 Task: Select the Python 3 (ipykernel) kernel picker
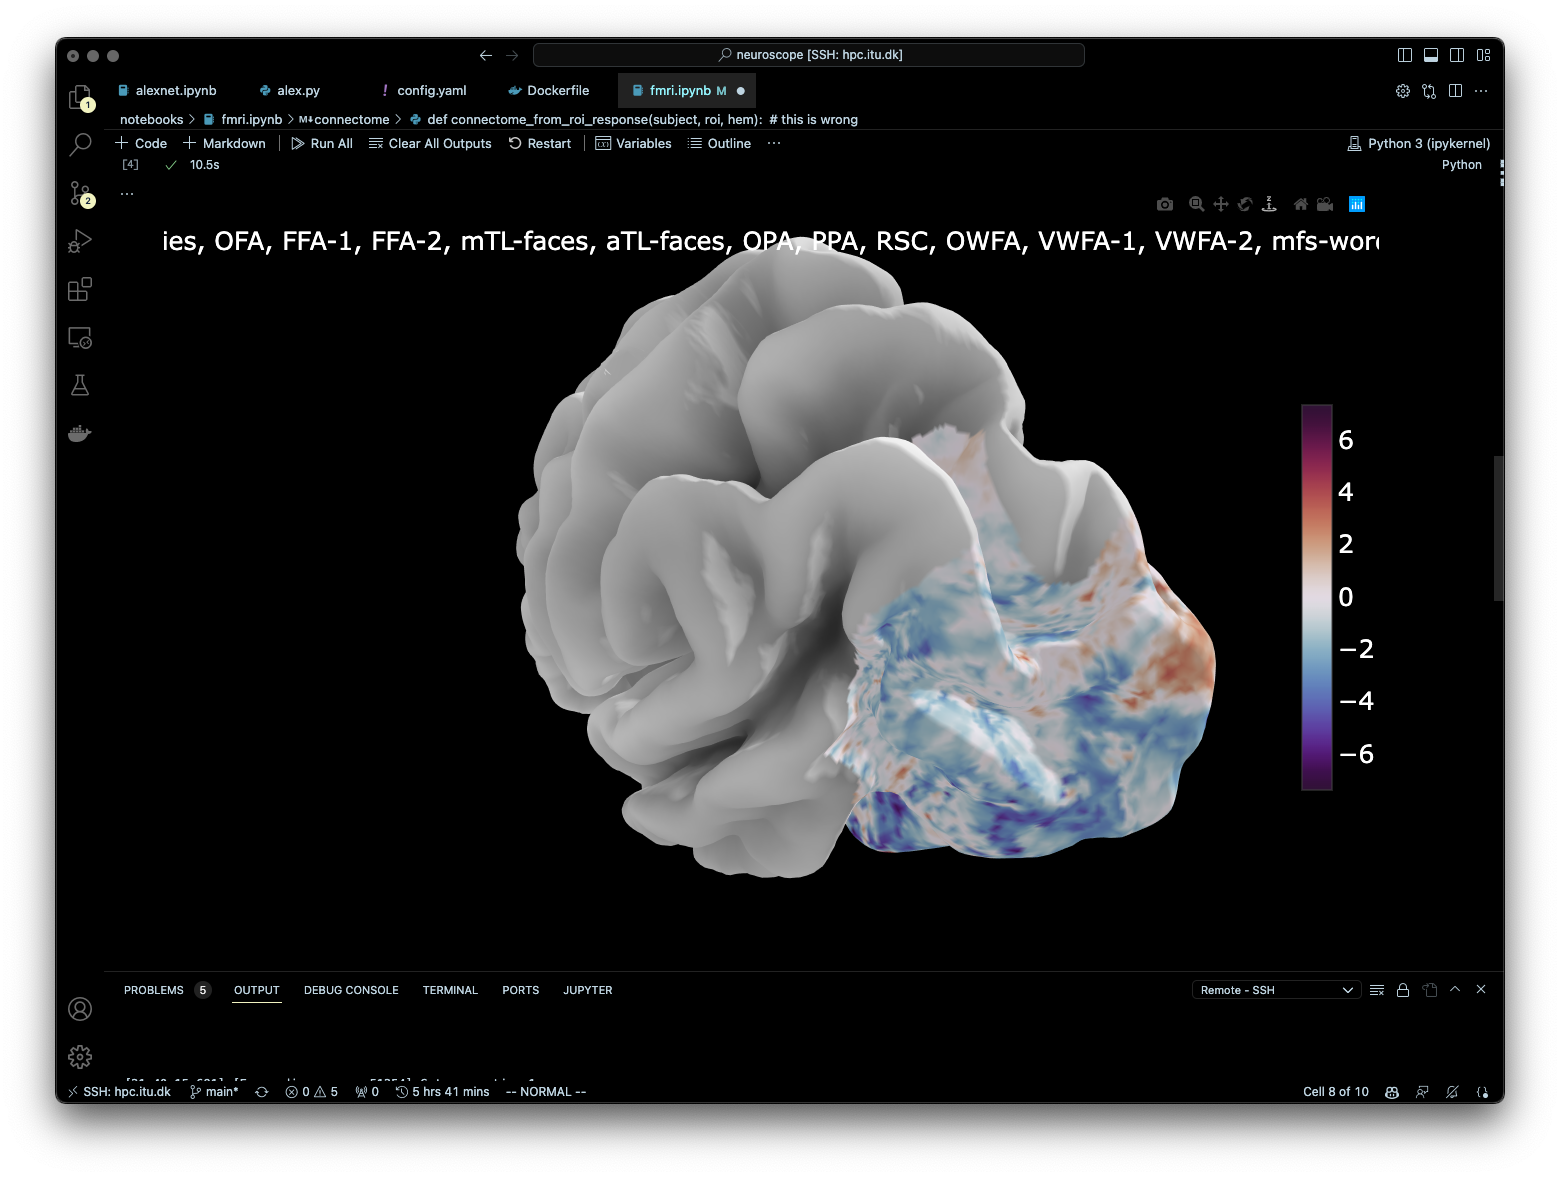pos(1418,143)
